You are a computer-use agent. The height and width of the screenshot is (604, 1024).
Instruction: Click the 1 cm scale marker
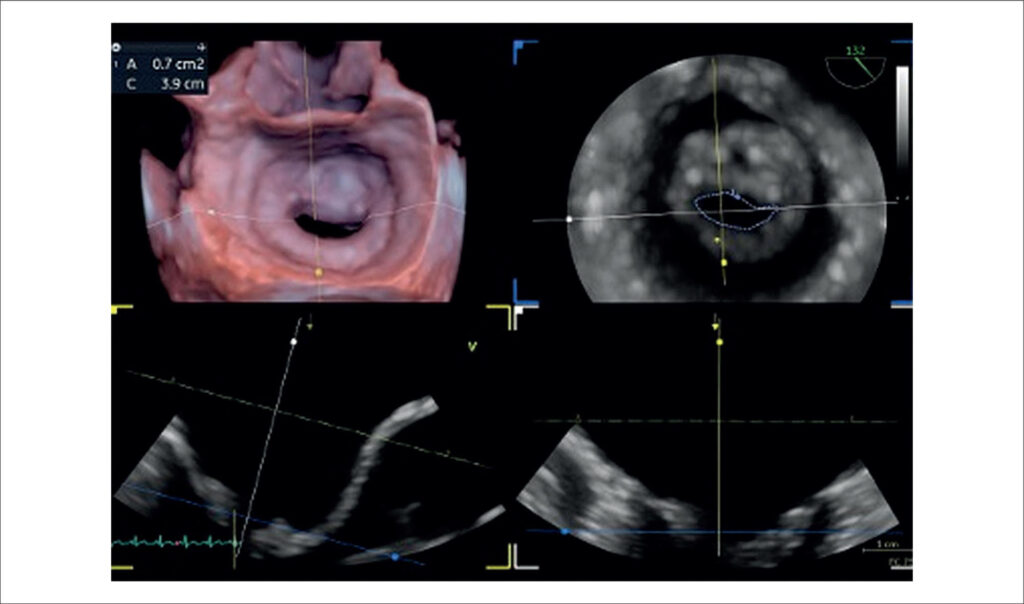coord(888,547)
